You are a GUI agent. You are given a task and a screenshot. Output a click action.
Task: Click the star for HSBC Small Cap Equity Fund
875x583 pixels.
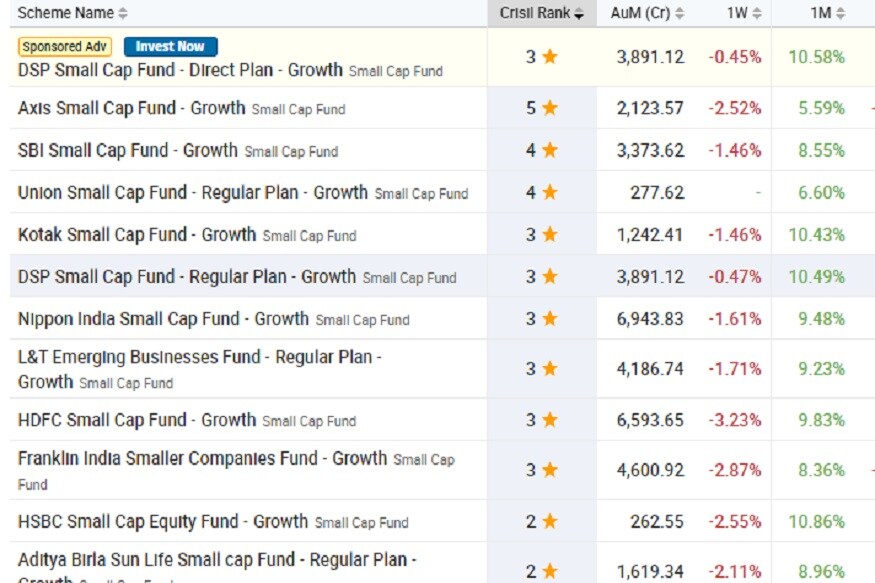(549, 521)
